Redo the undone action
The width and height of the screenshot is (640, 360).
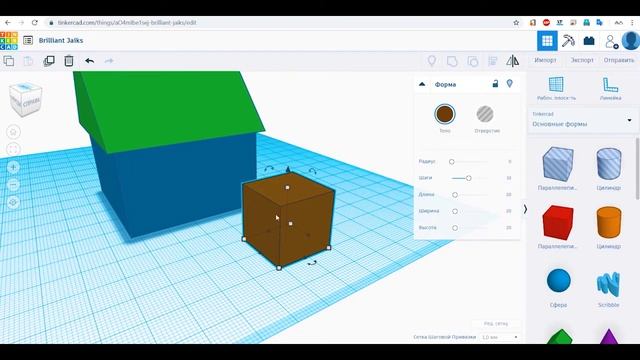(109, 61)
